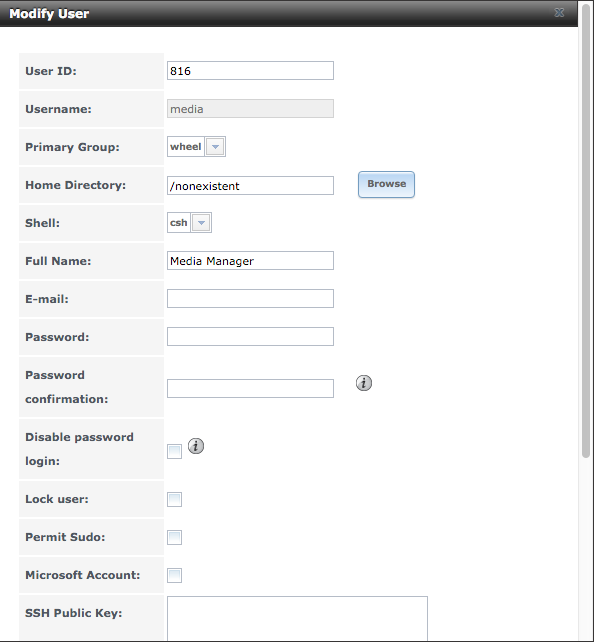Viewport: 594px width, 642px height.
Task: Open the Primary Group dropdown arrow
Action: coord(215,147)
